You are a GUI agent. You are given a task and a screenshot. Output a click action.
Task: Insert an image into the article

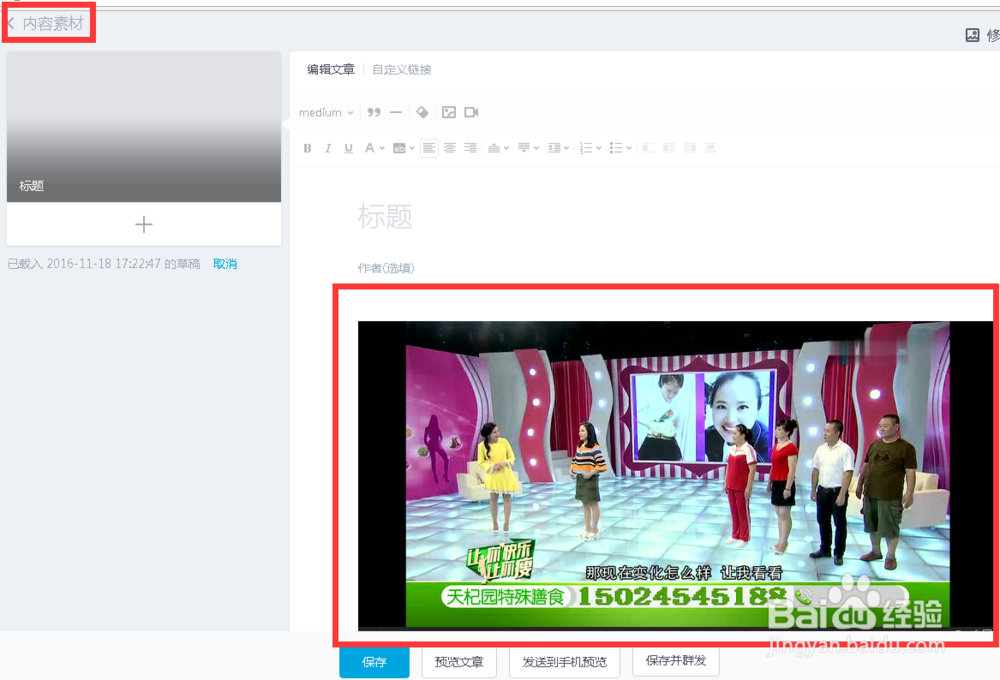(x=449, y=112)
